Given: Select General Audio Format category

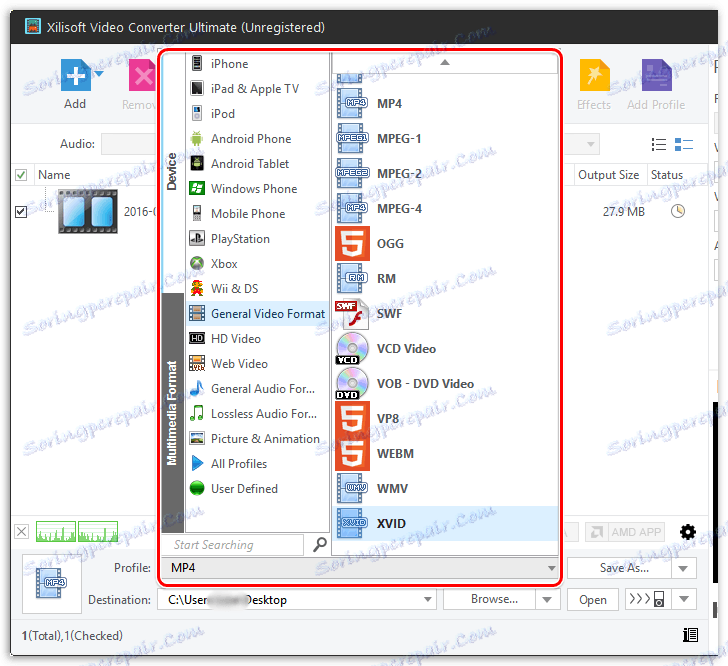Looking at the screenshot, I should coord(257,389).
